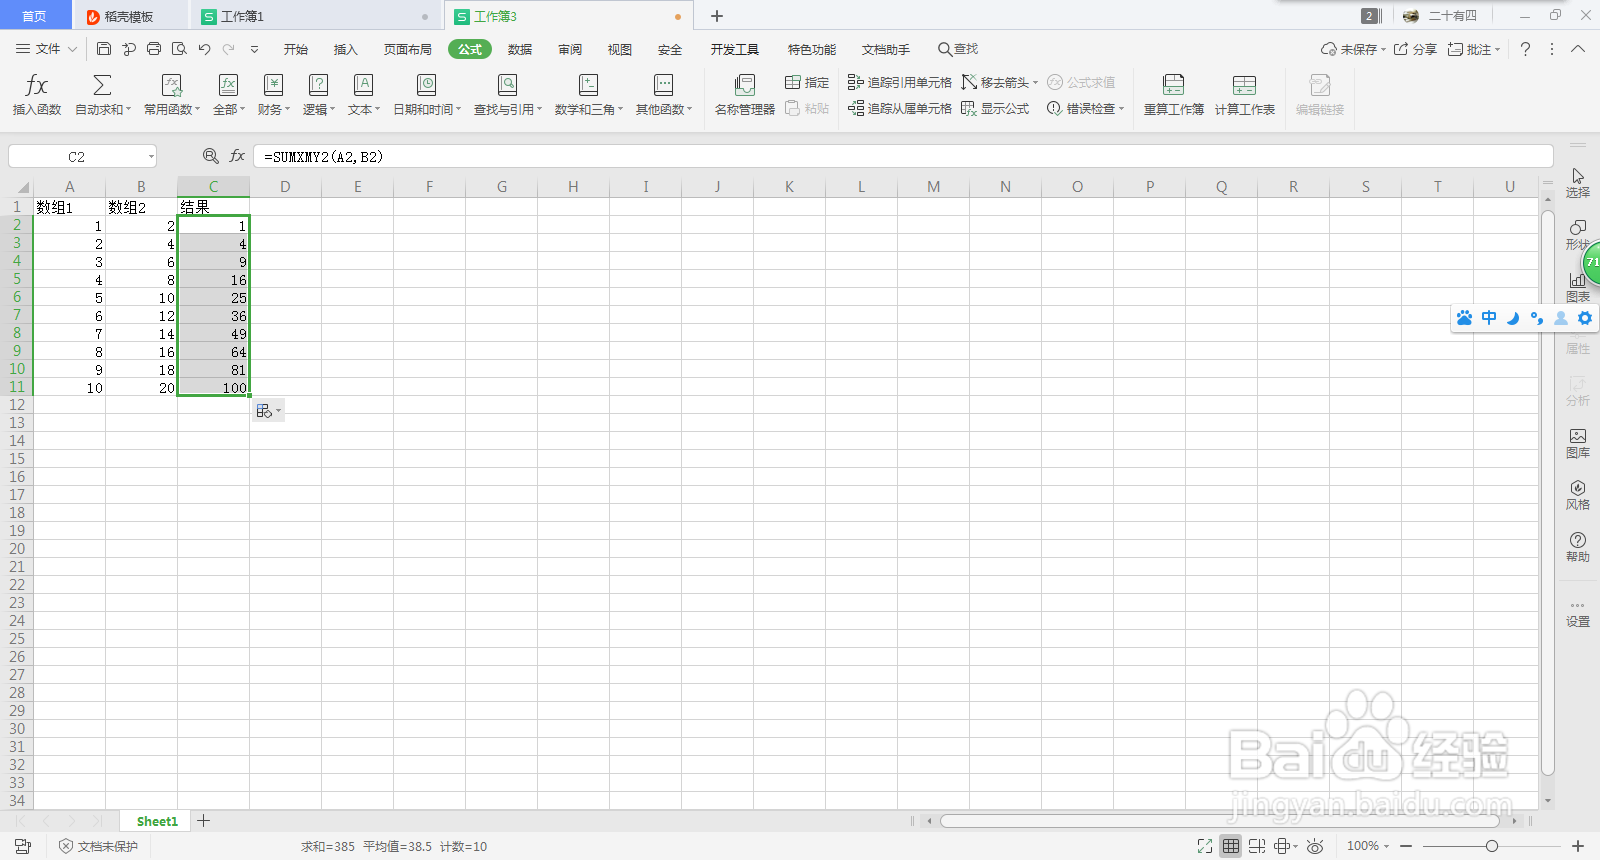This screenshot has height=860, width=1600.
Task: Click Document Unprotected (文档未保护) status
Action: click(99, 846)
